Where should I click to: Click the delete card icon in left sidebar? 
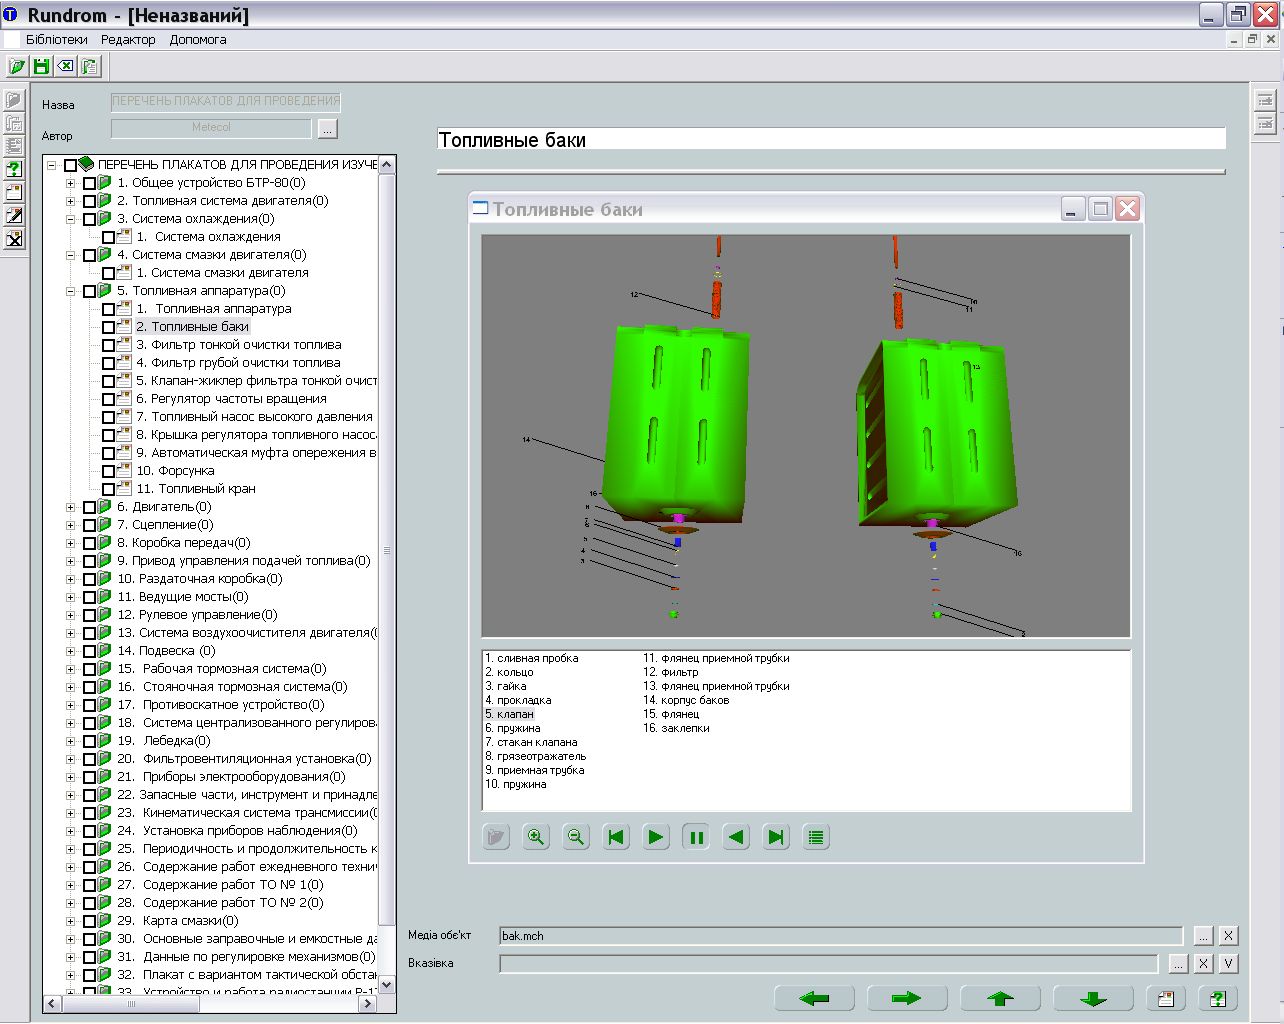coord(14,239)
